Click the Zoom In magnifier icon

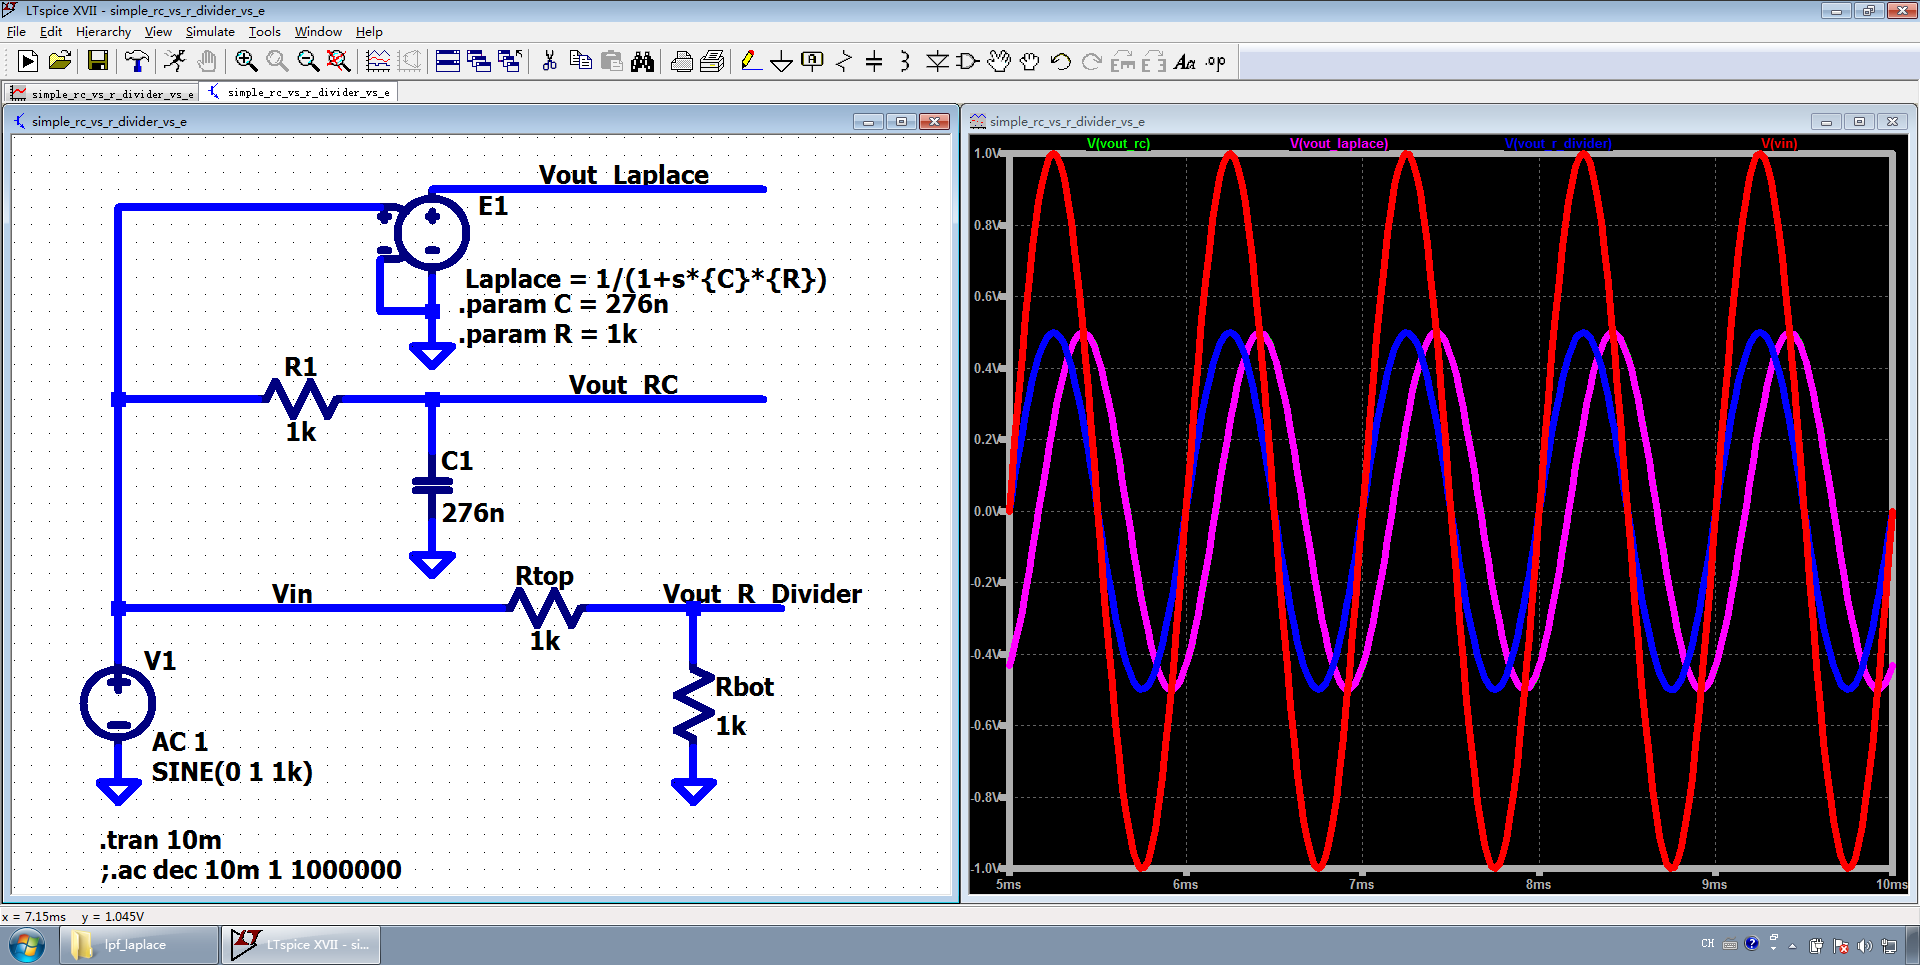(245, 62)
